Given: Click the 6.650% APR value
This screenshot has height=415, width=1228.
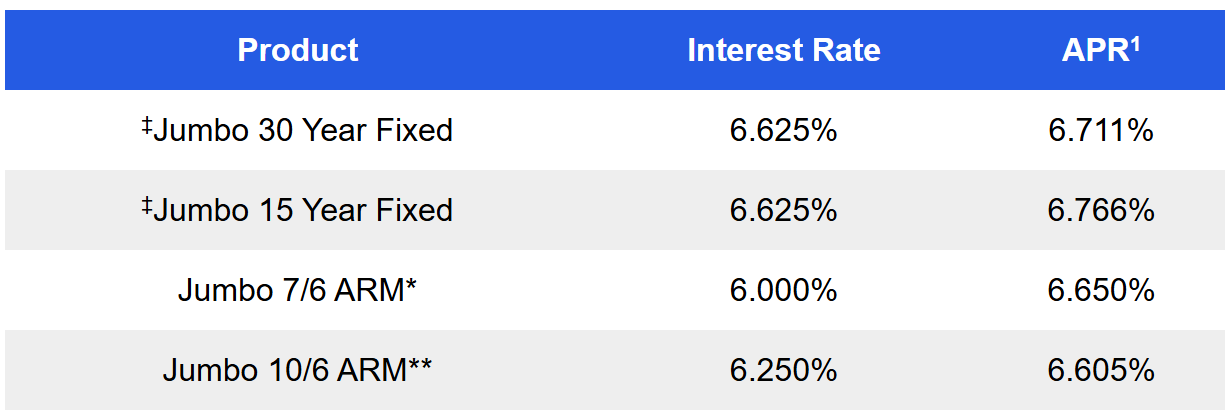Looking at the screenshot, I should pos(1101,290).
